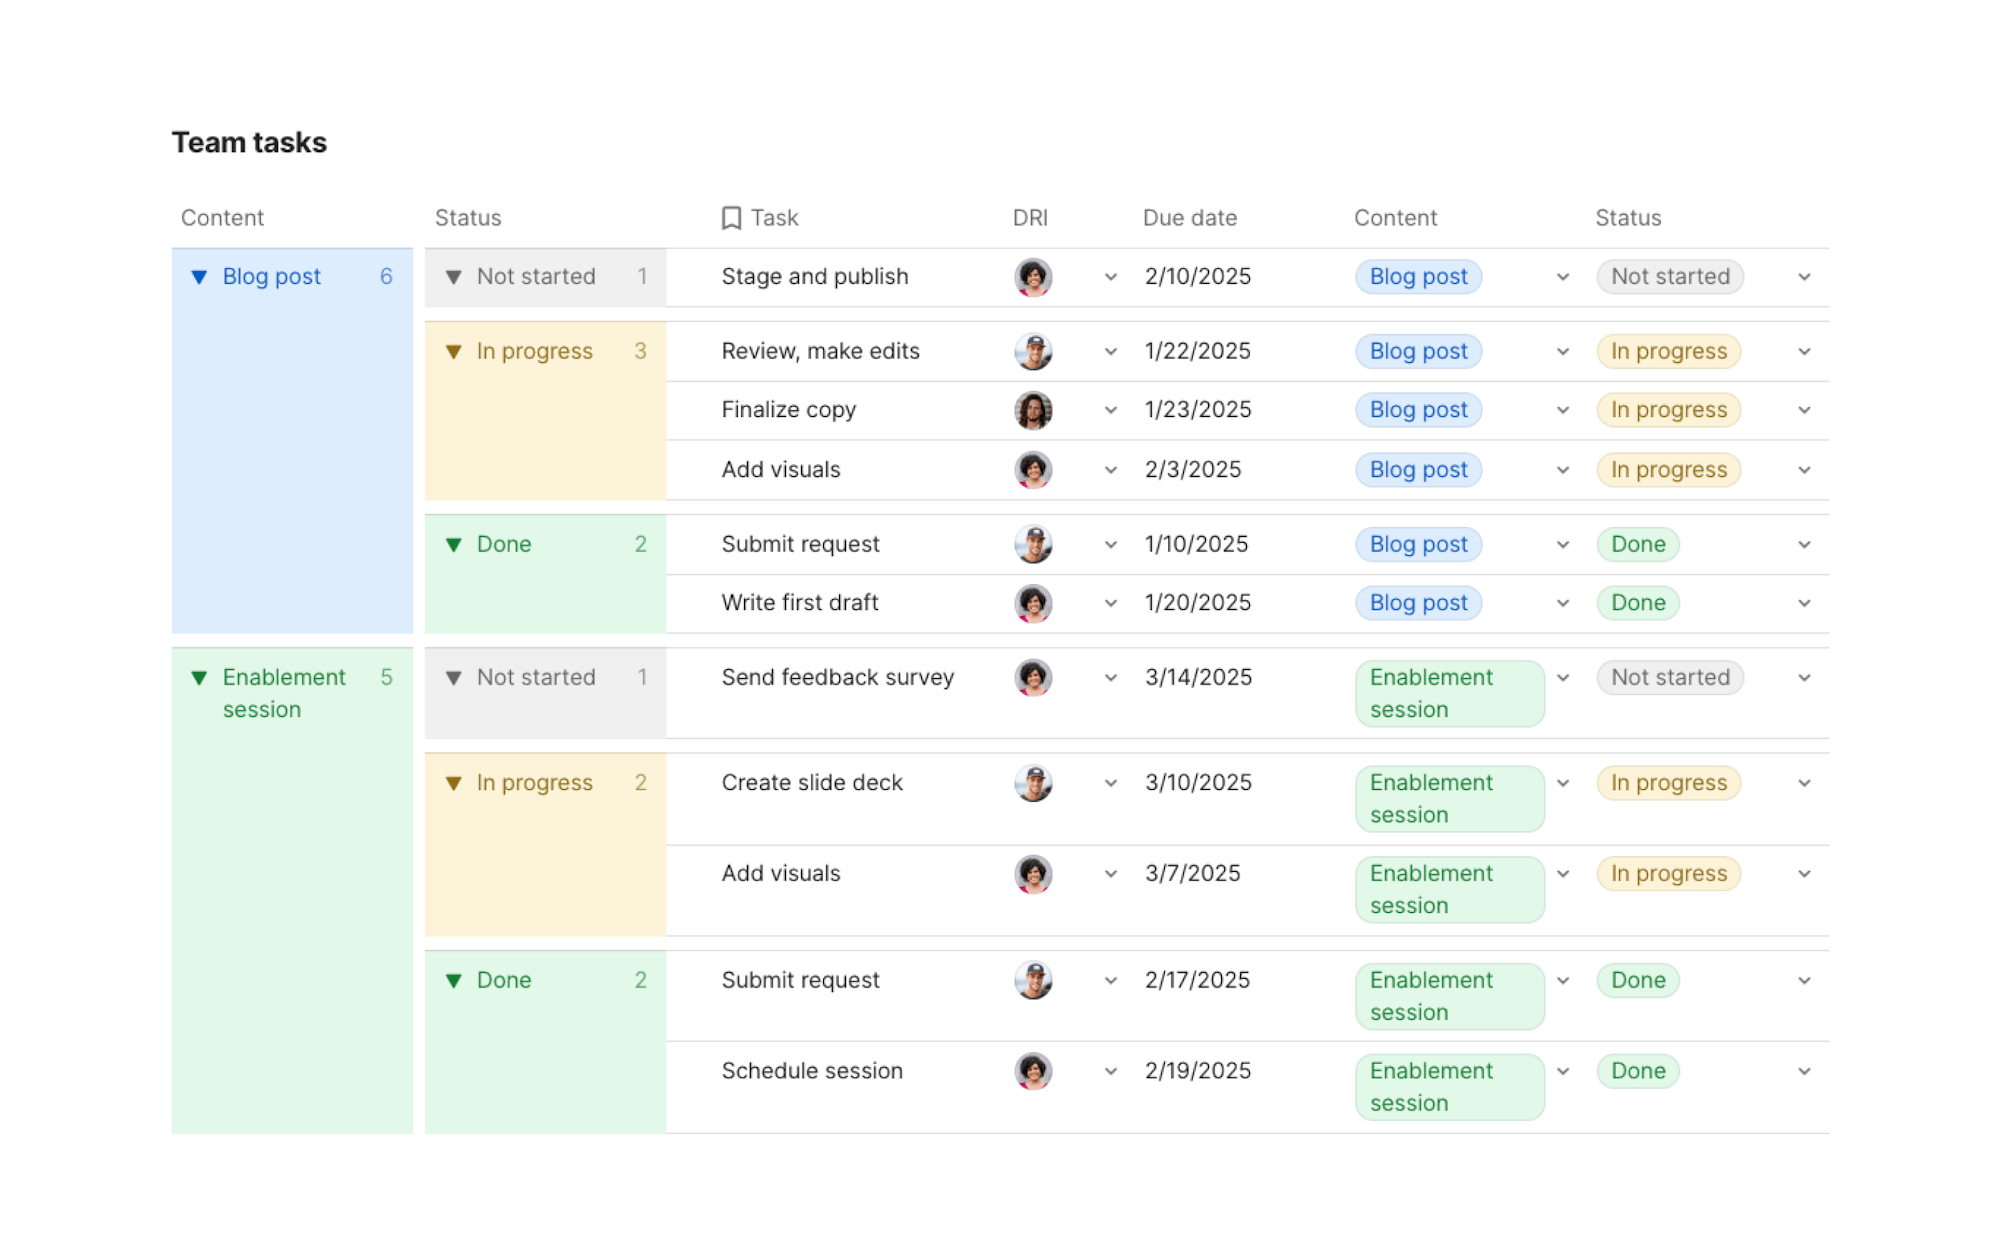The width and height of the screenshot is (2000, 1250).
Task: Click DRI avatar for Finalize copy
Action: (1033, 410)
